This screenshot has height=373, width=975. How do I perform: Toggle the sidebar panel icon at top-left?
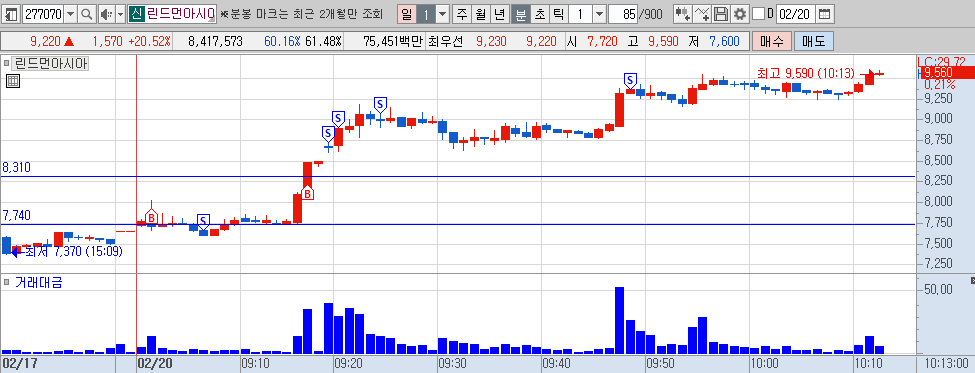(x=11, y=13)
